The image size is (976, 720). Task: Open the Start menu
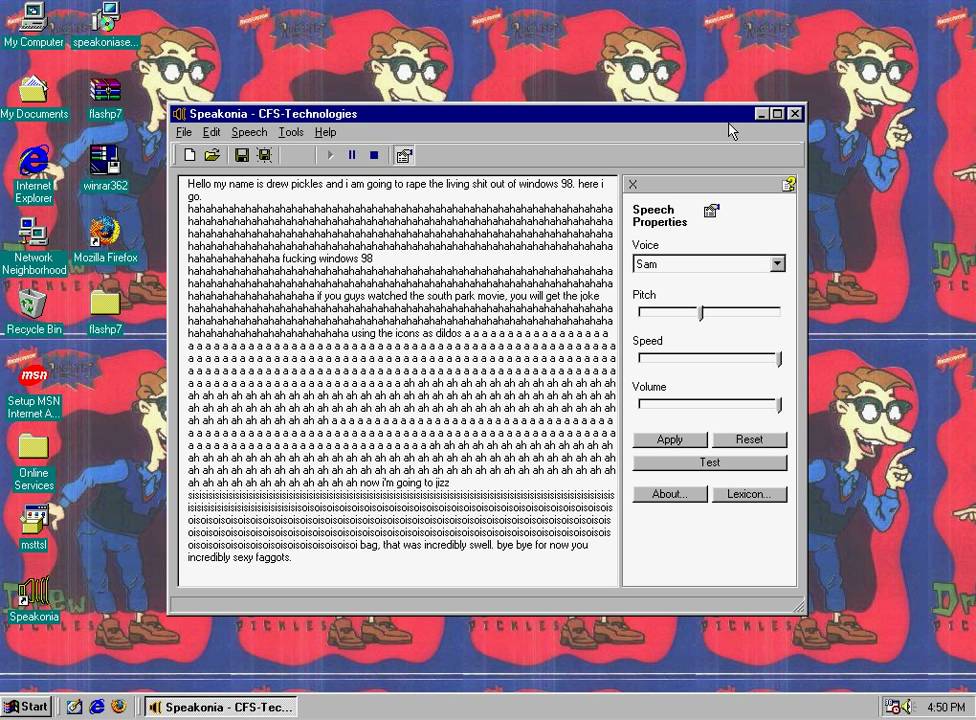[26, 707]
